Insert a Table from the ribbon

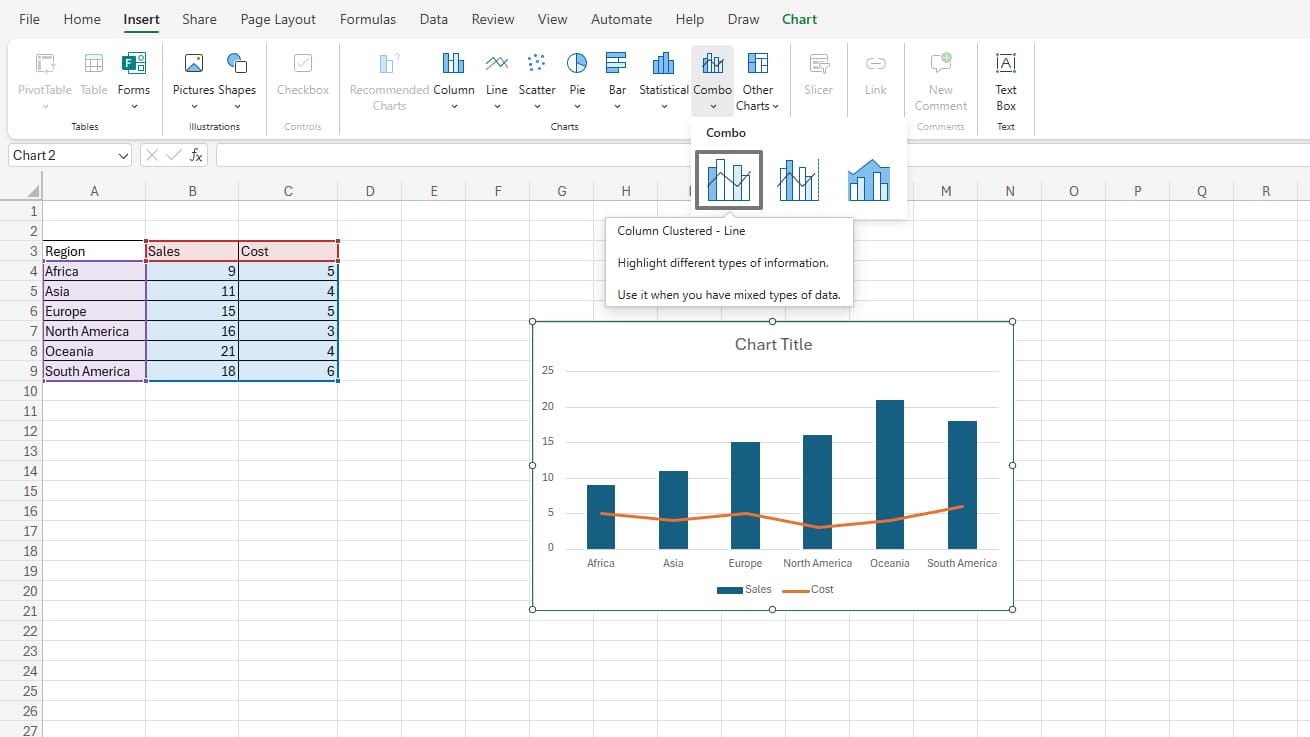[x=94, y=73]
